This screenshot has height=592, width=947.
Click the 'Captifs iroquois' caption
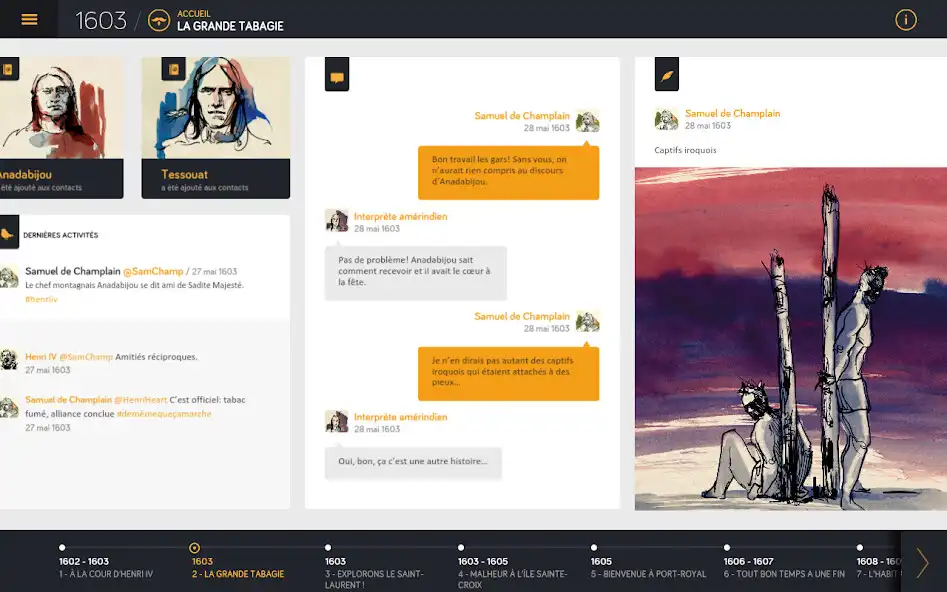[x=685, y=150]
